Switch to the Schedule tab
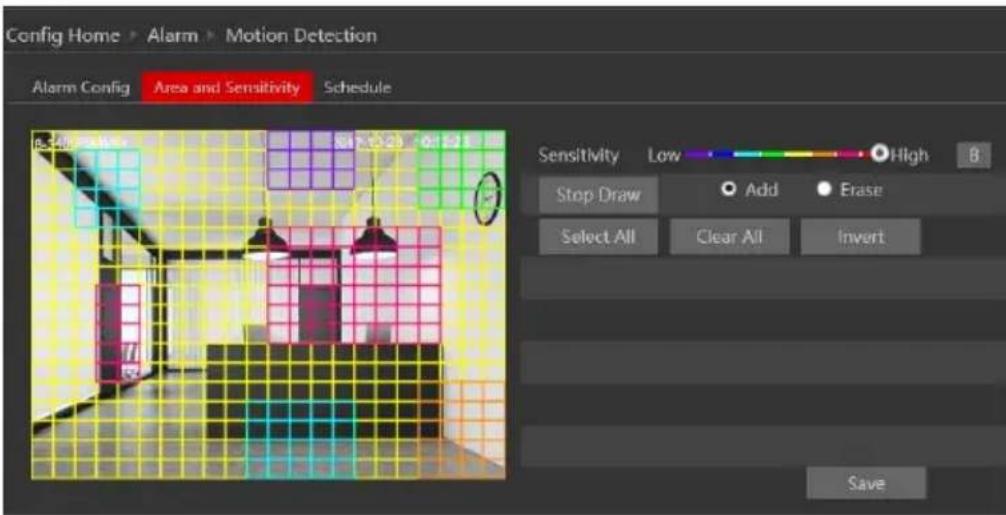 [x=357, y=88]
